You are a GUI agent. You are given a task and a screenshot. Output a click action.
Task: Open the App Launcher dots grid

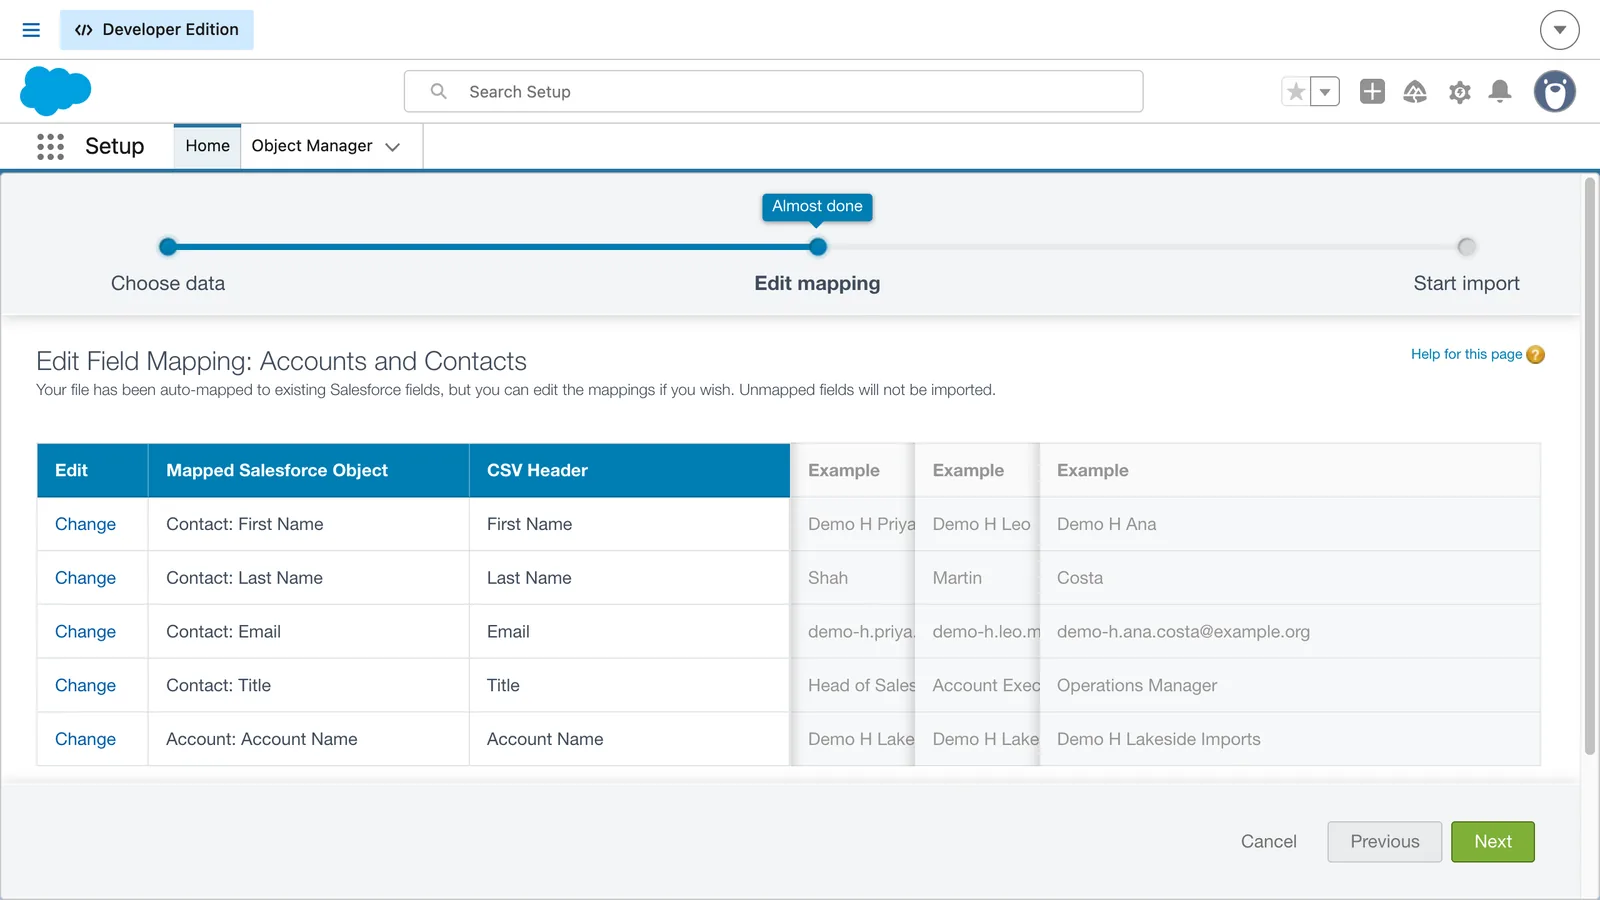click(50, 146)
